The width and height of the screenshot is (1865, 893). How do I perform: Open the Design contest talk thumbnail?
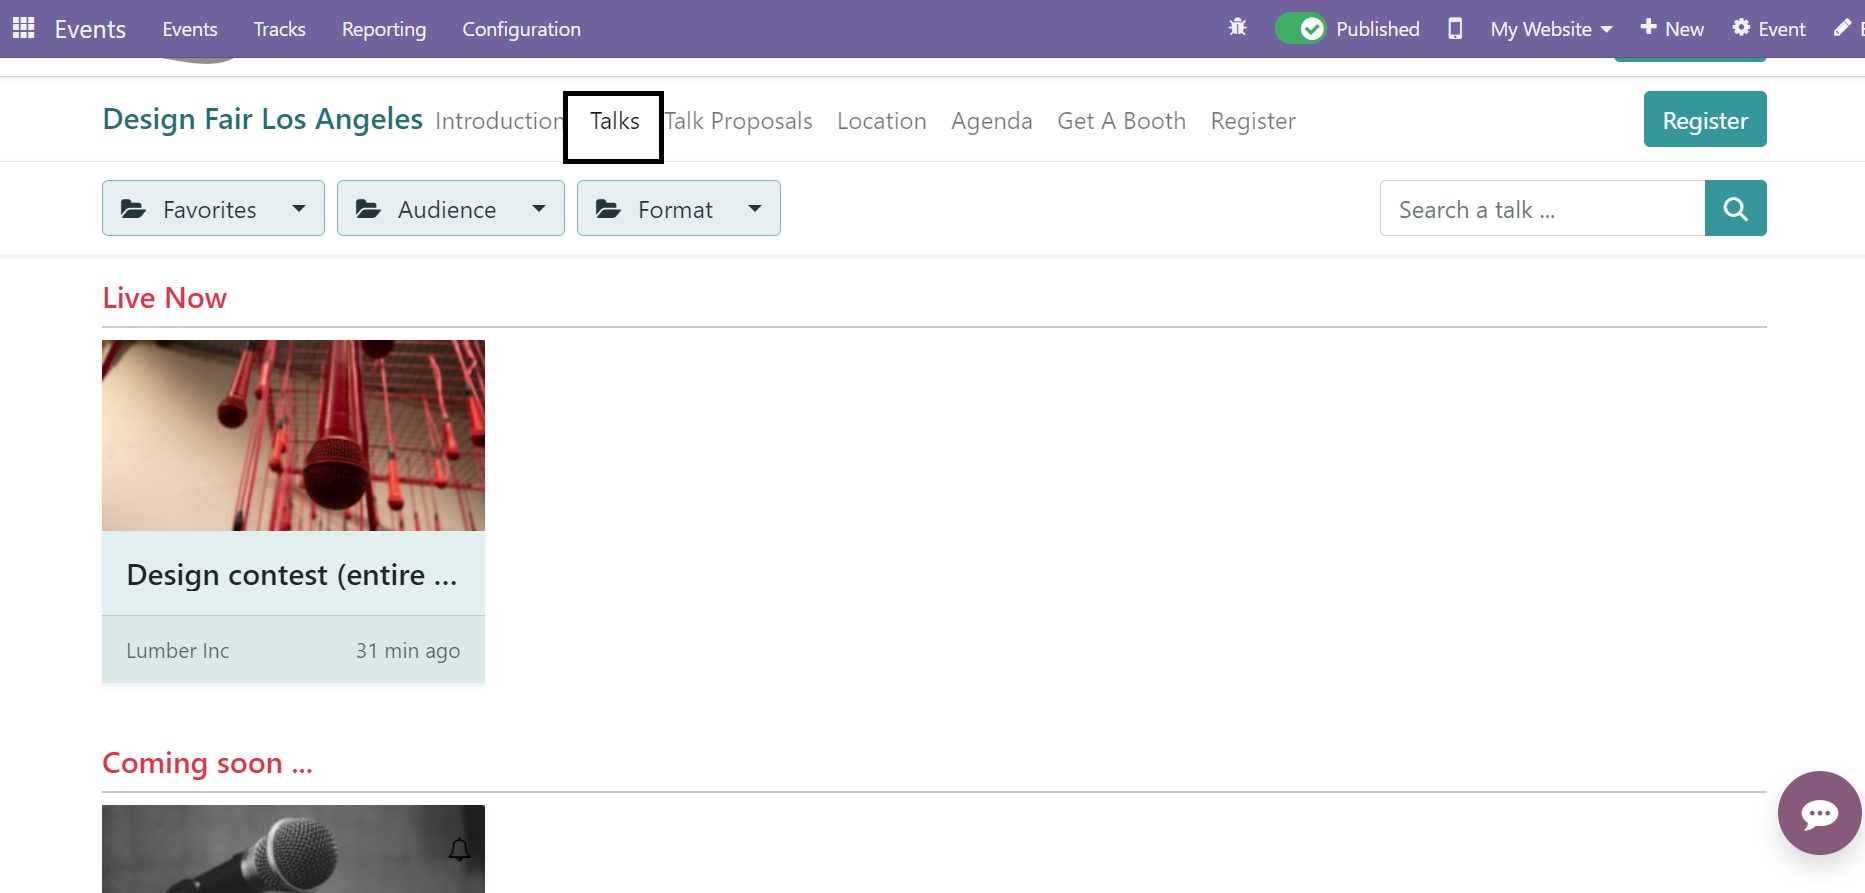tap(293, 435)
